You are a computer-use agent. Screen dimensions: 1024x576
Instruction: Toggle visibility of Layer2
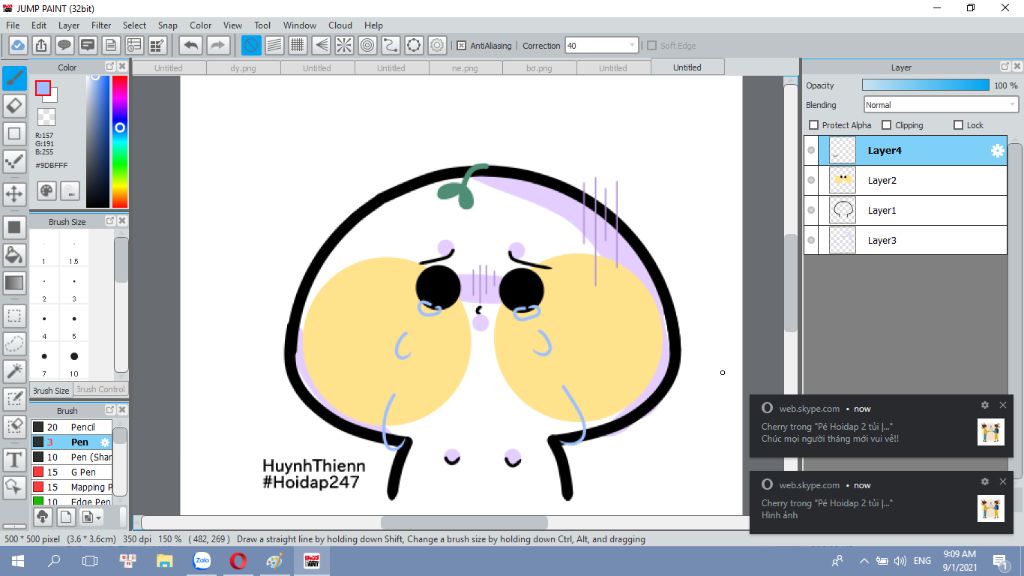(811, 180)
